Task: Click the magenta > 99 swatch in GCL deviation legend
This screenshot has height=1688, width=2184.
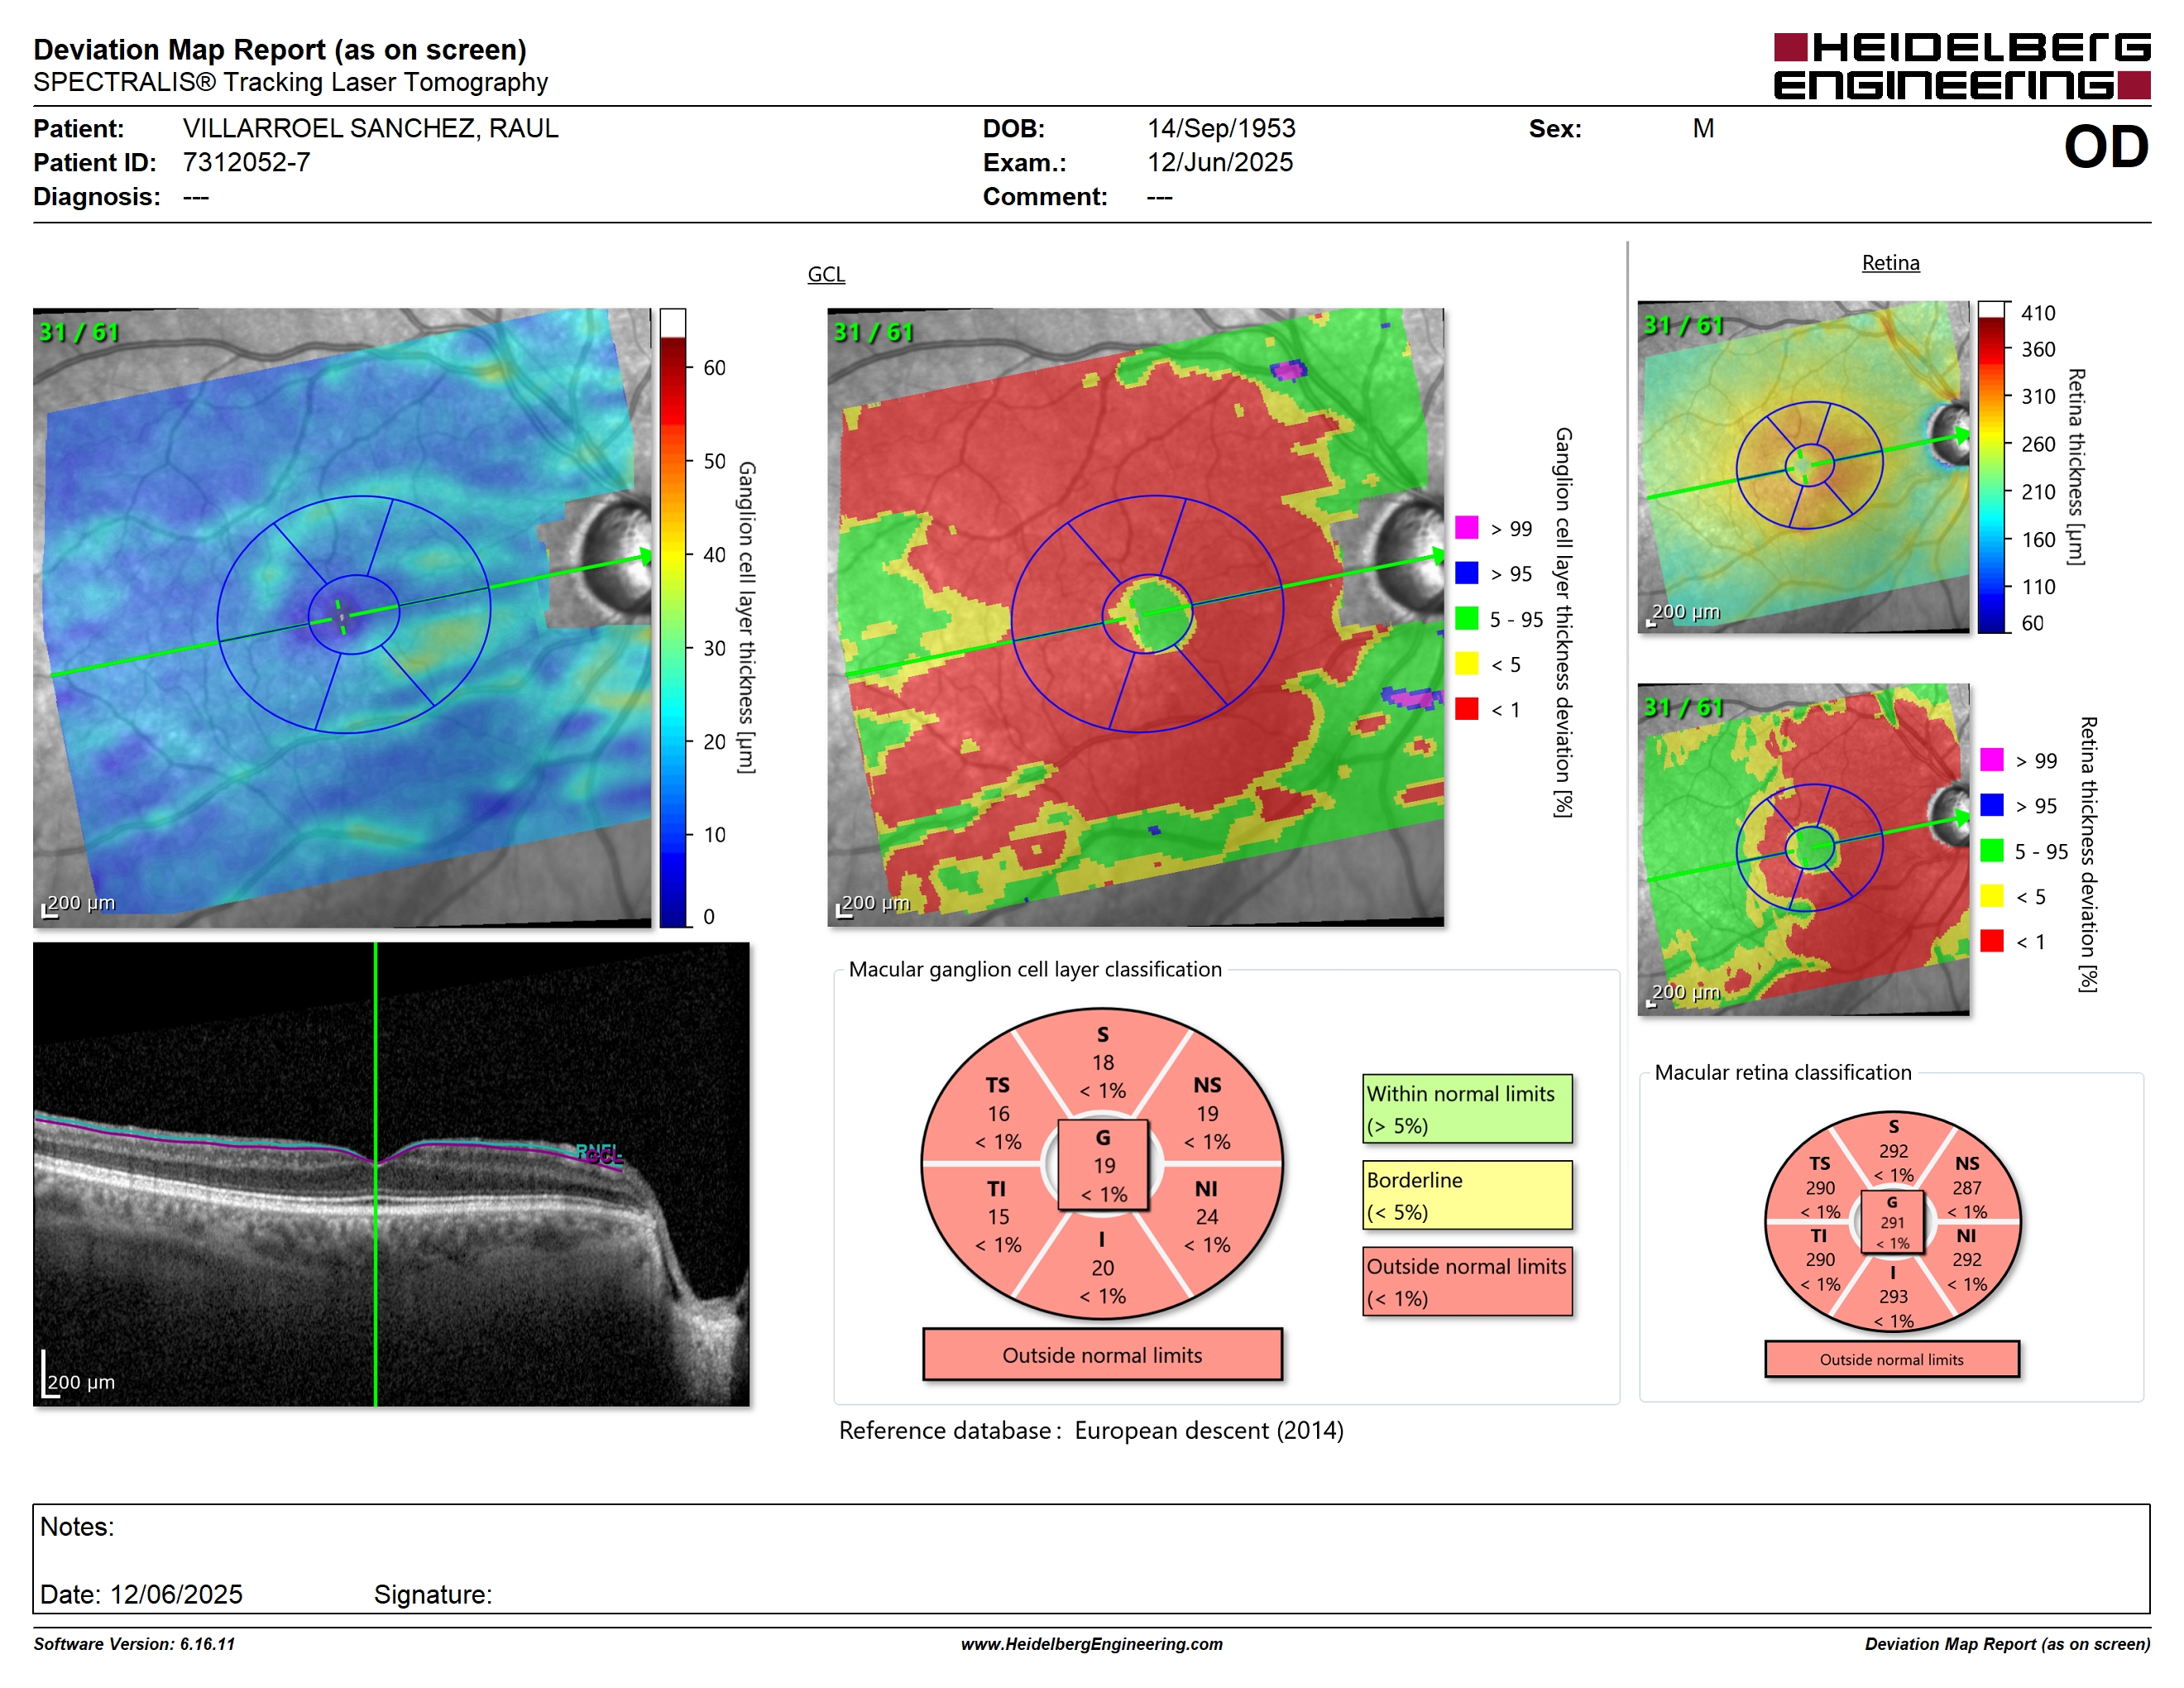Action: point(1466,527)
